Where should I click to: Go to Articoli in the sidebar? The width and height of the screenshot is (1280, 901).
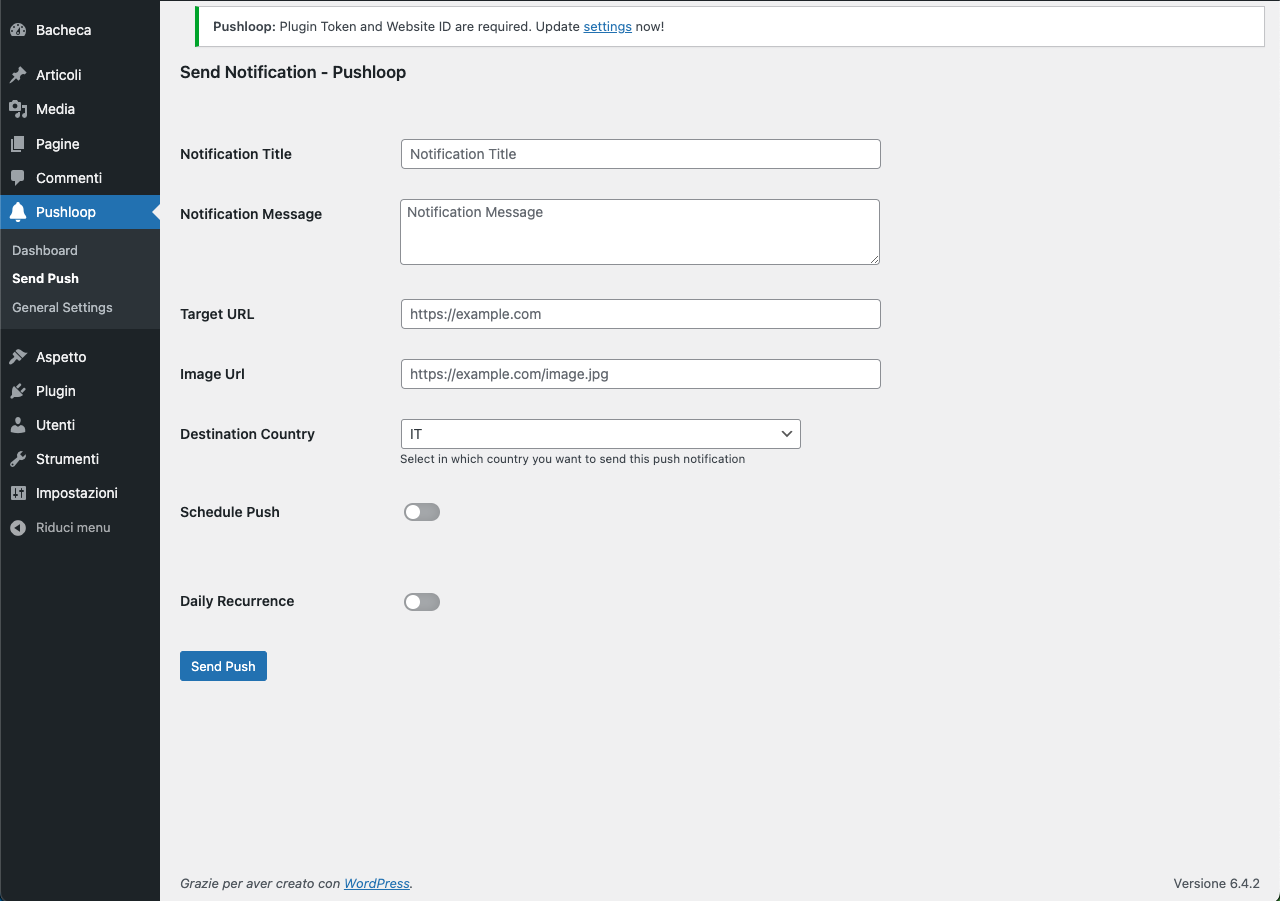click(x=80, y=75)
